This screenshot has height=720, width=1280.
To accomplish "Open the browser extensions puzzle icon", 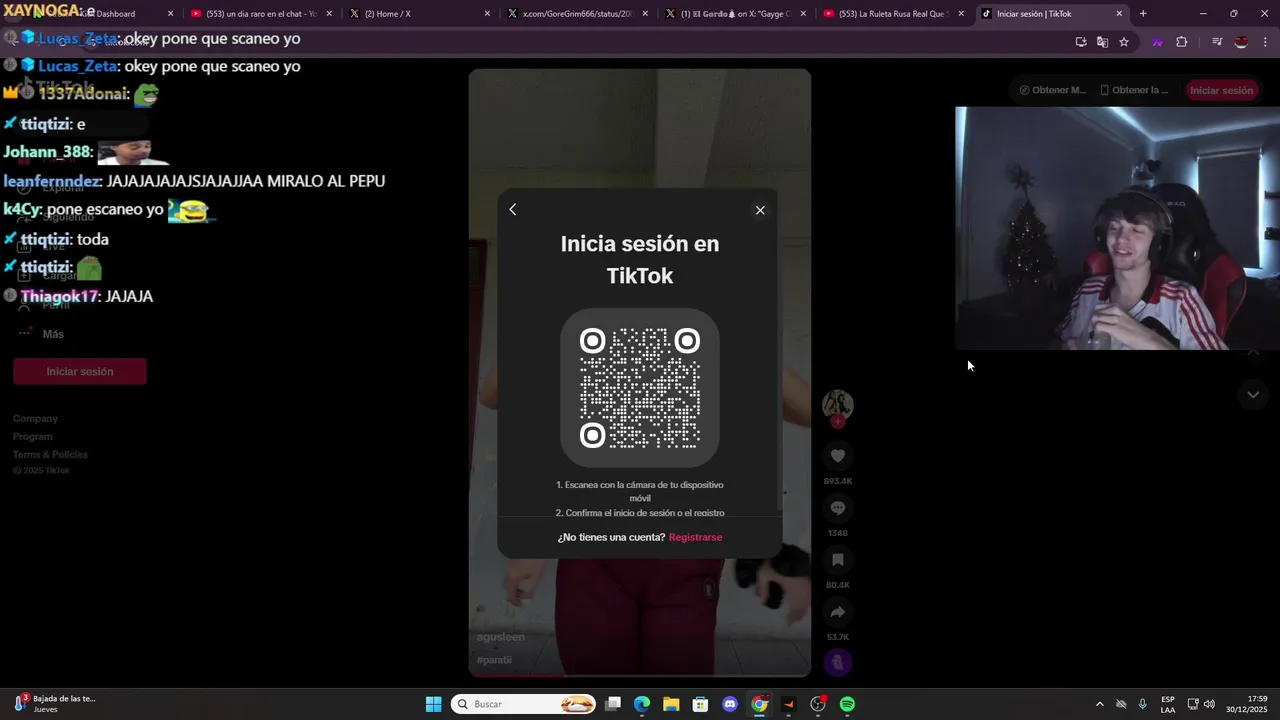I will [x=1182, y=42].
